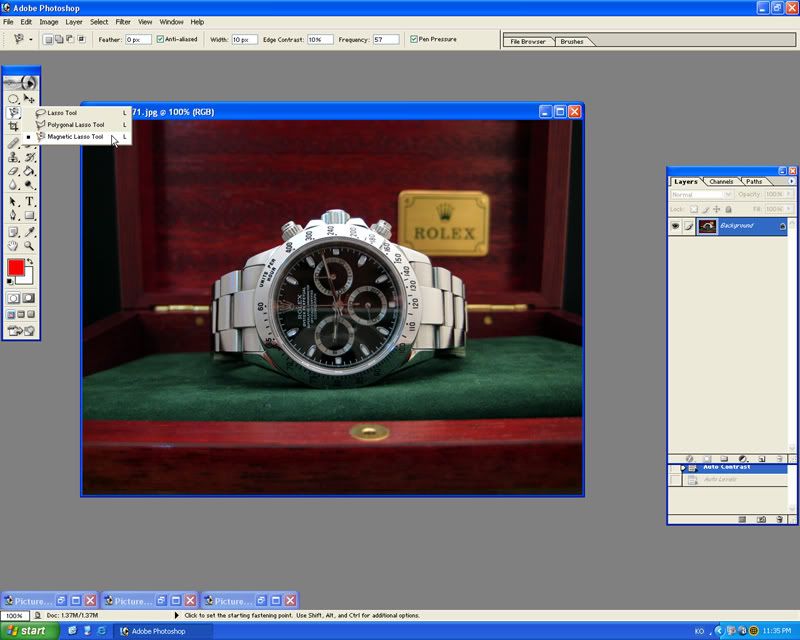Switch to Quick Mask mode
This screenshot has height=640, width=800.
[29, 298]
